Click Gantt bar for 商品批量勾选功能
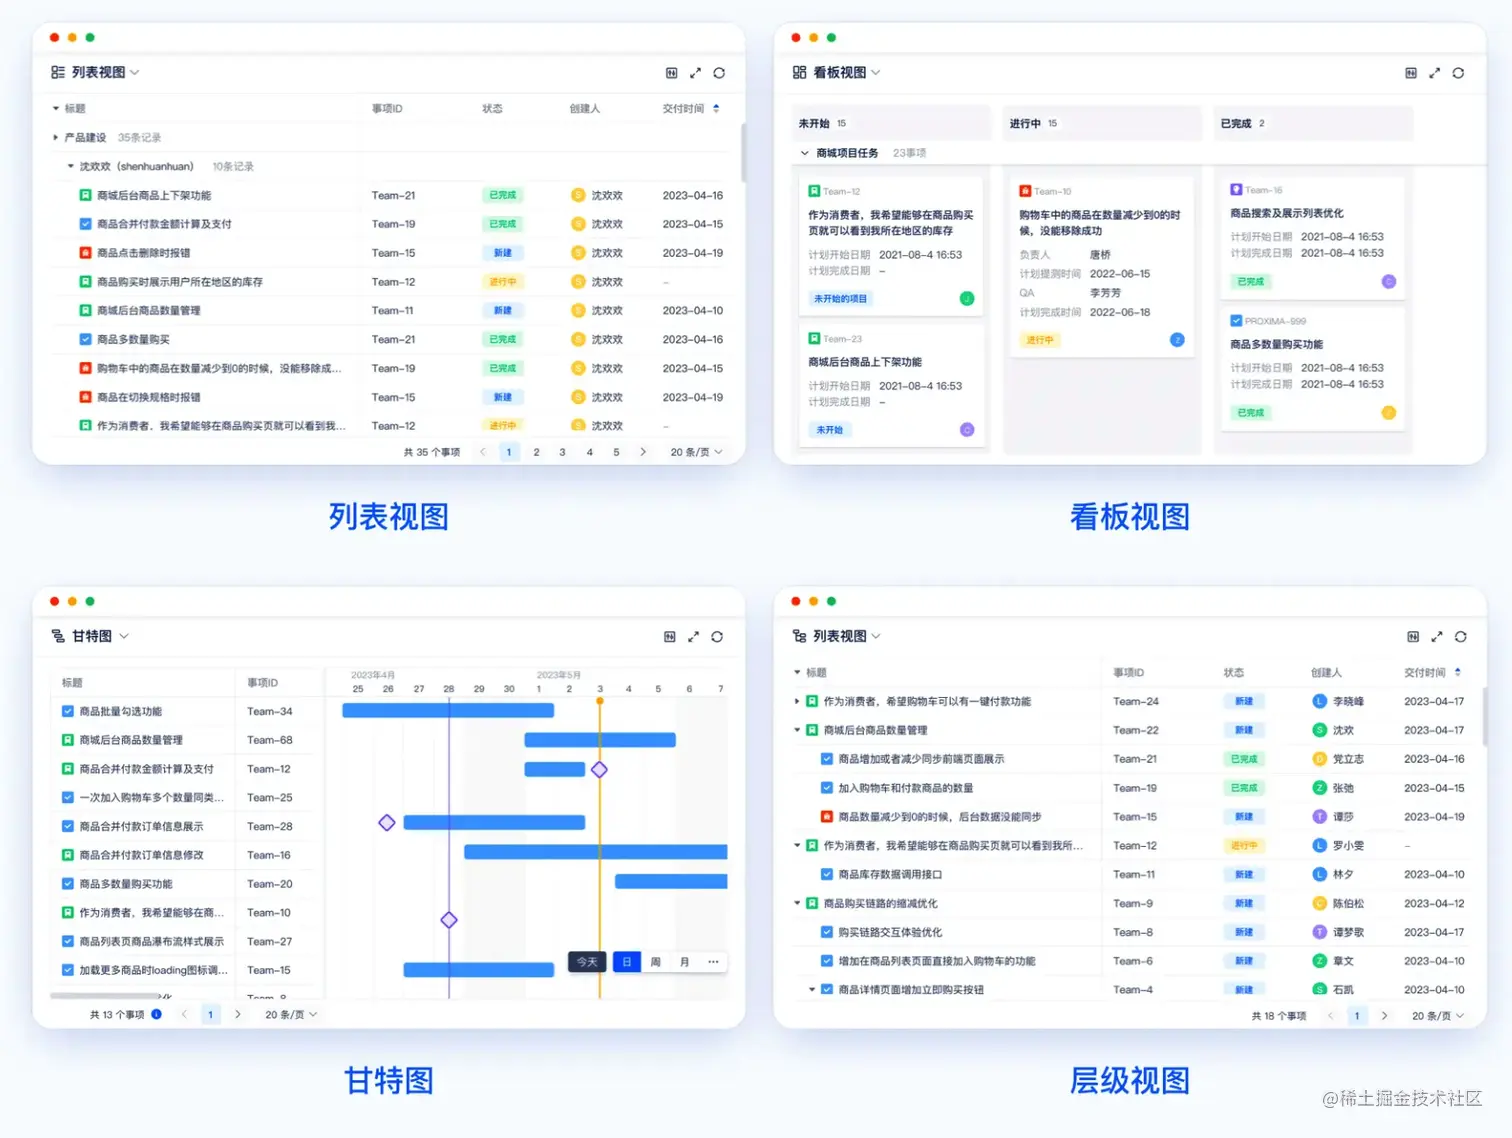Image resolution: width=1512 pixels, height=1138 pixels. pyautogui.click(x=448, y=711)
